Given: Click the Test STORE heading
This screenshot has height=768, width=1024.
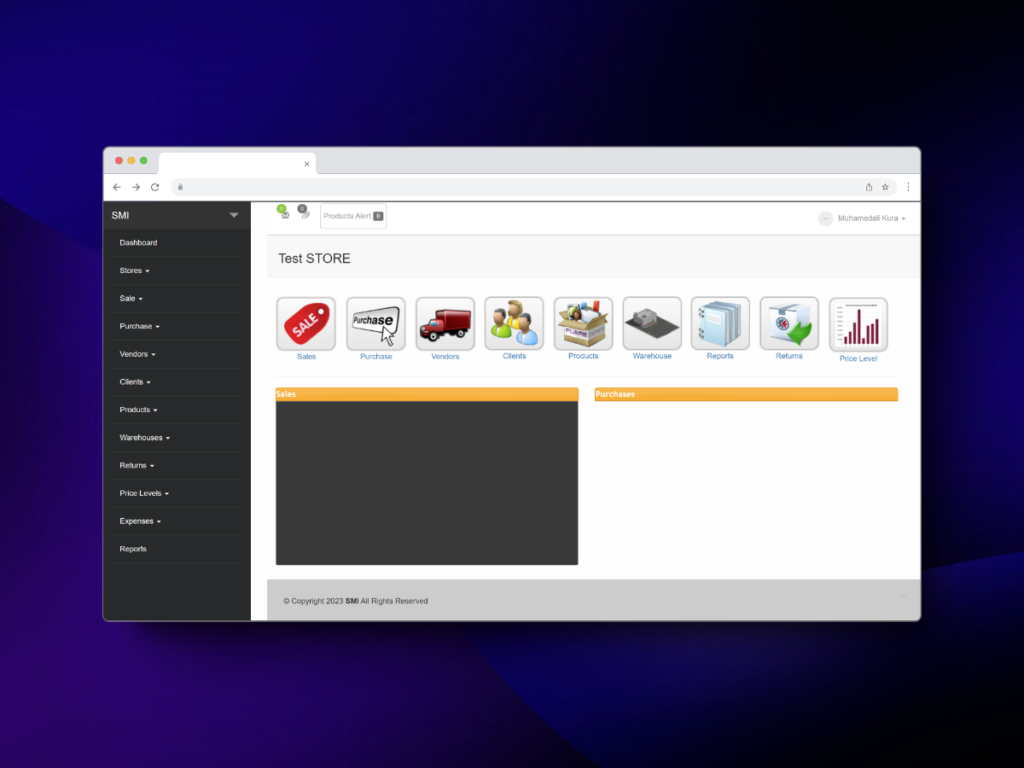Looking at the screenshot, I should click(x=314, y=259).
